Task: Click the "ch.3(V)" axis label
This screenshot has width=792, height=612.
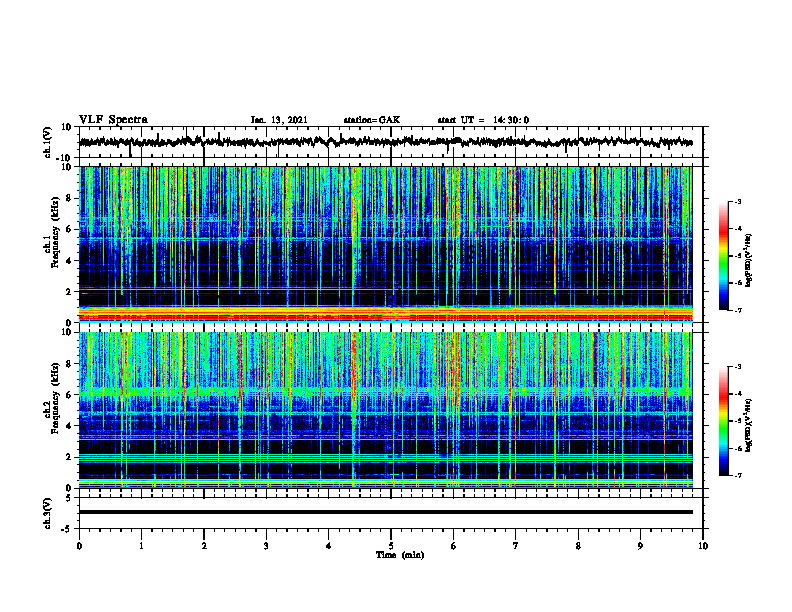Action: click(47, 513)
